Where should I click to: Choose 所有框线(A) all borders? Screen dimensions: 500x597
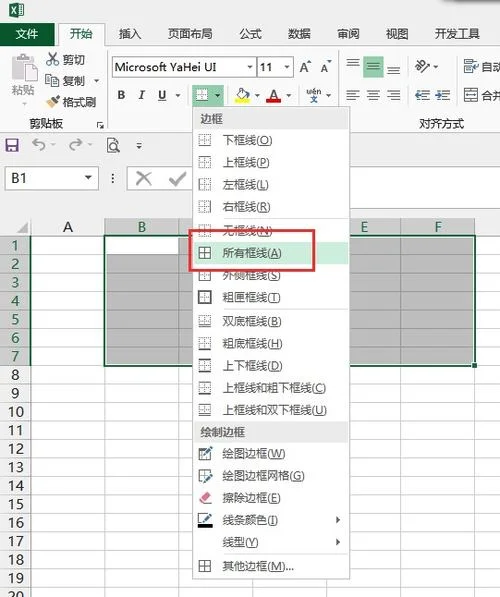pos(271,253)
